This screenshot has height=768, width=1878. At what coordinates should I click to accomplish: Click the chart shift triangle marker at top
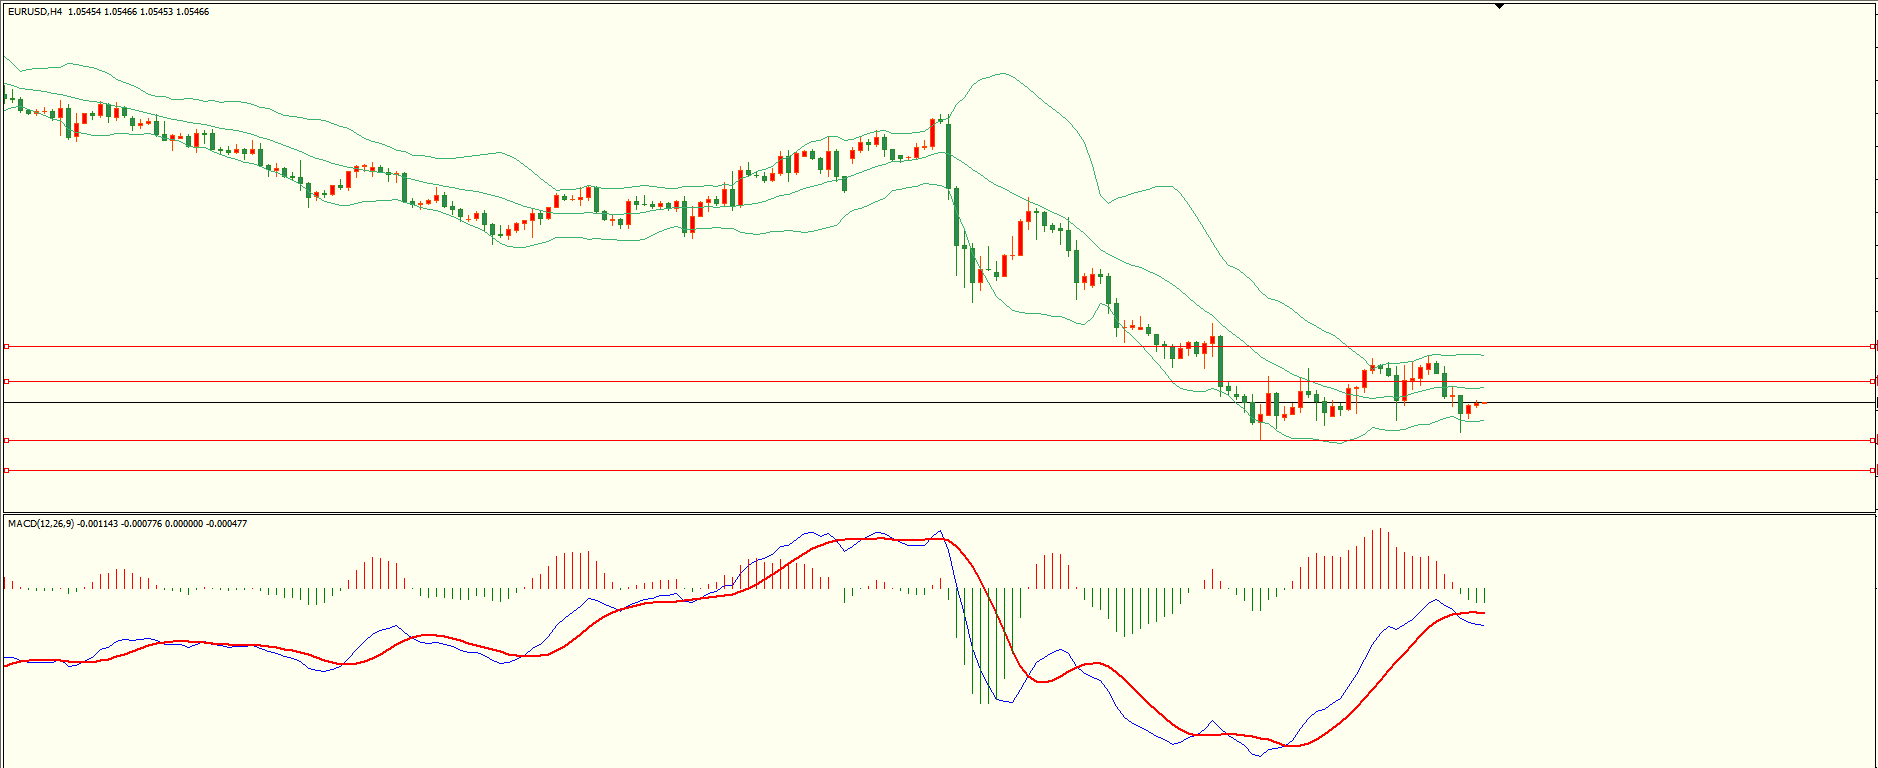point(1499,6)
